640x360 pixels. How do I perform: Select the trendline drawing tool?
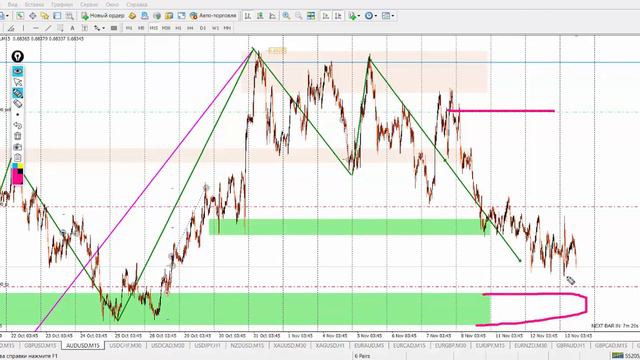[48, 28]
